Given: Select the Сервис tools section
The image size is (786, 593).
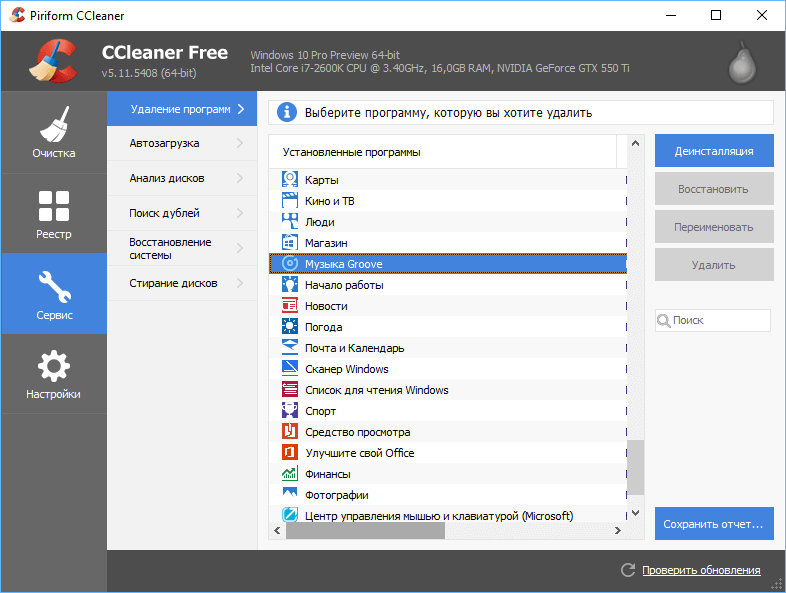Looking at the screenshot, I should tap(54, 294).
